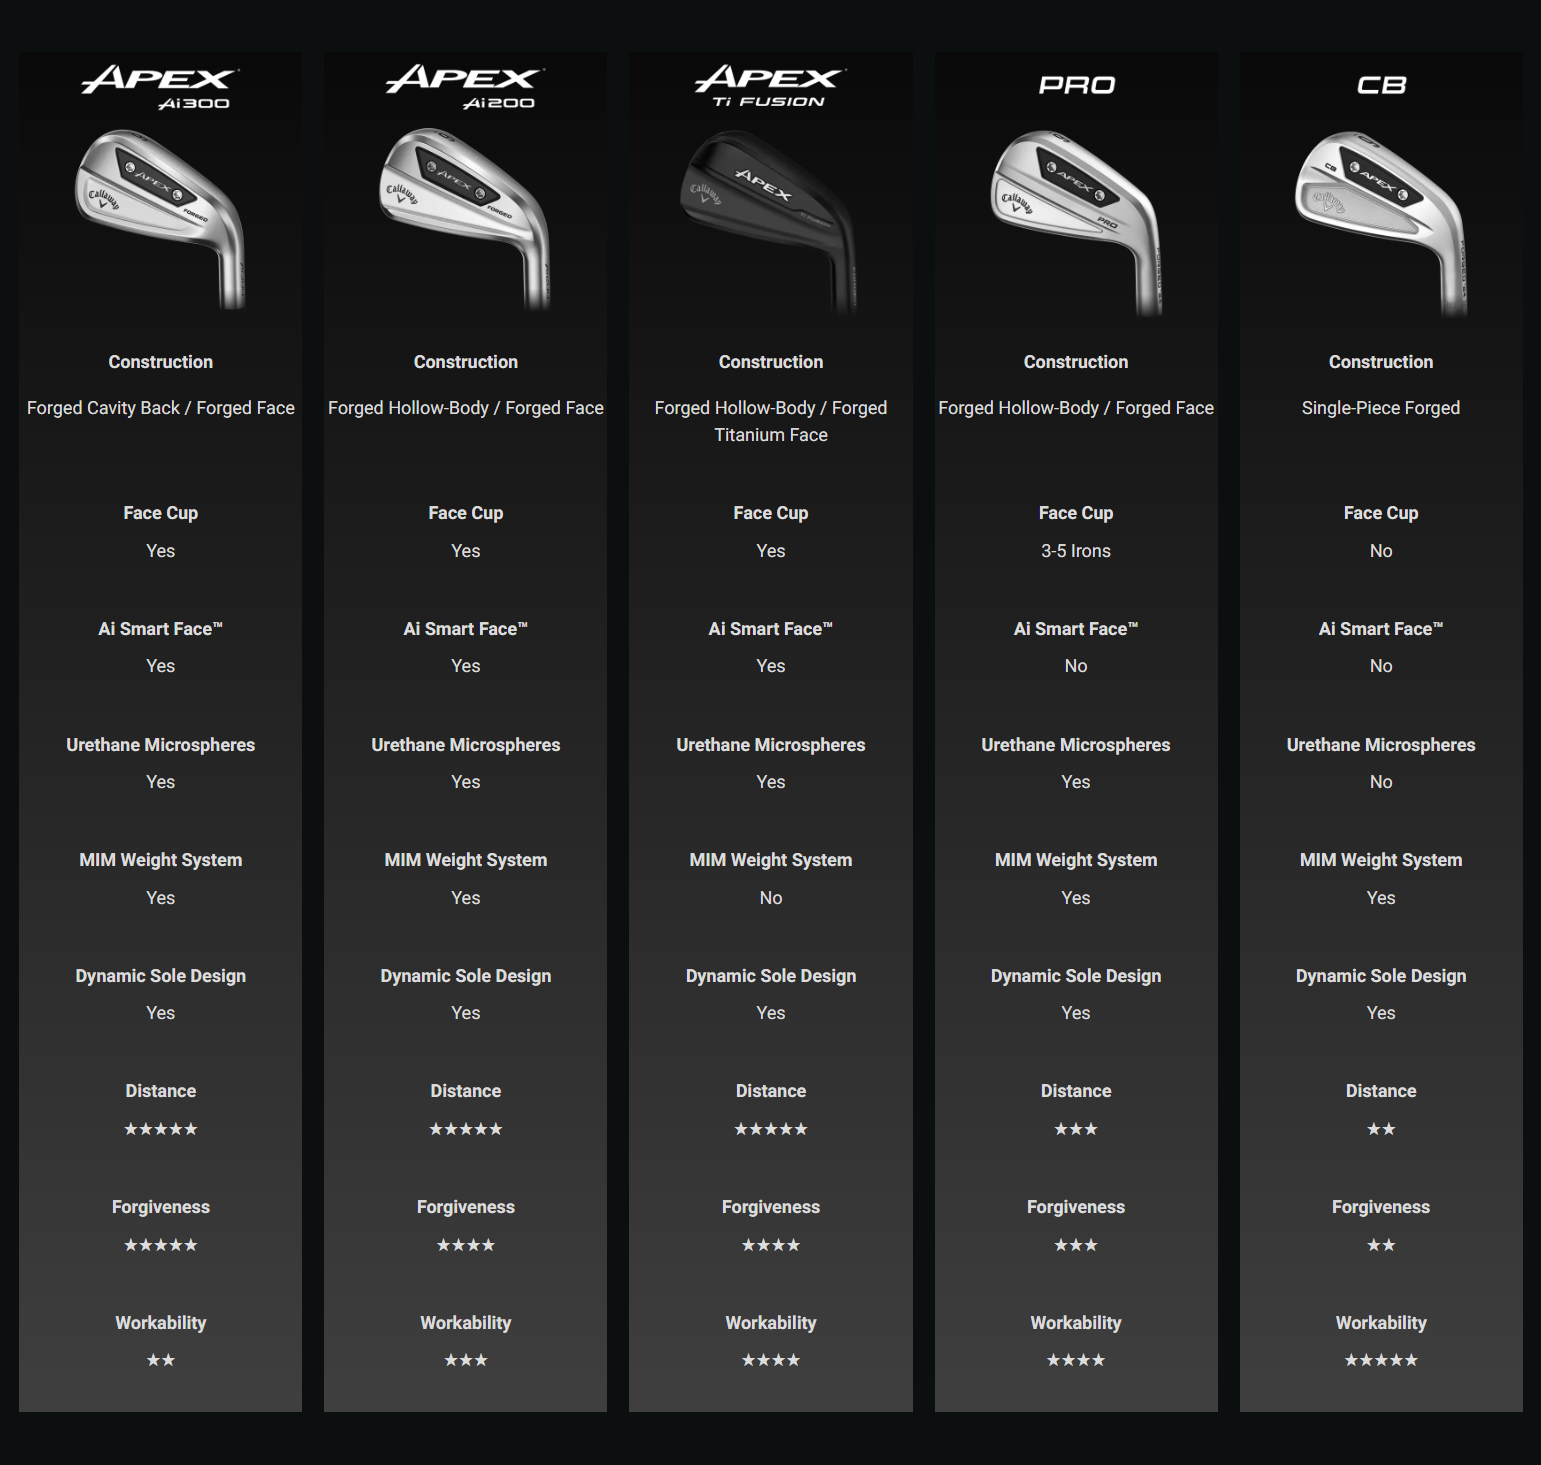Click PRO 'Forged Hollow-Body / Forged Face' text
The image size is (1541, 1465).
pos(1076,408)
